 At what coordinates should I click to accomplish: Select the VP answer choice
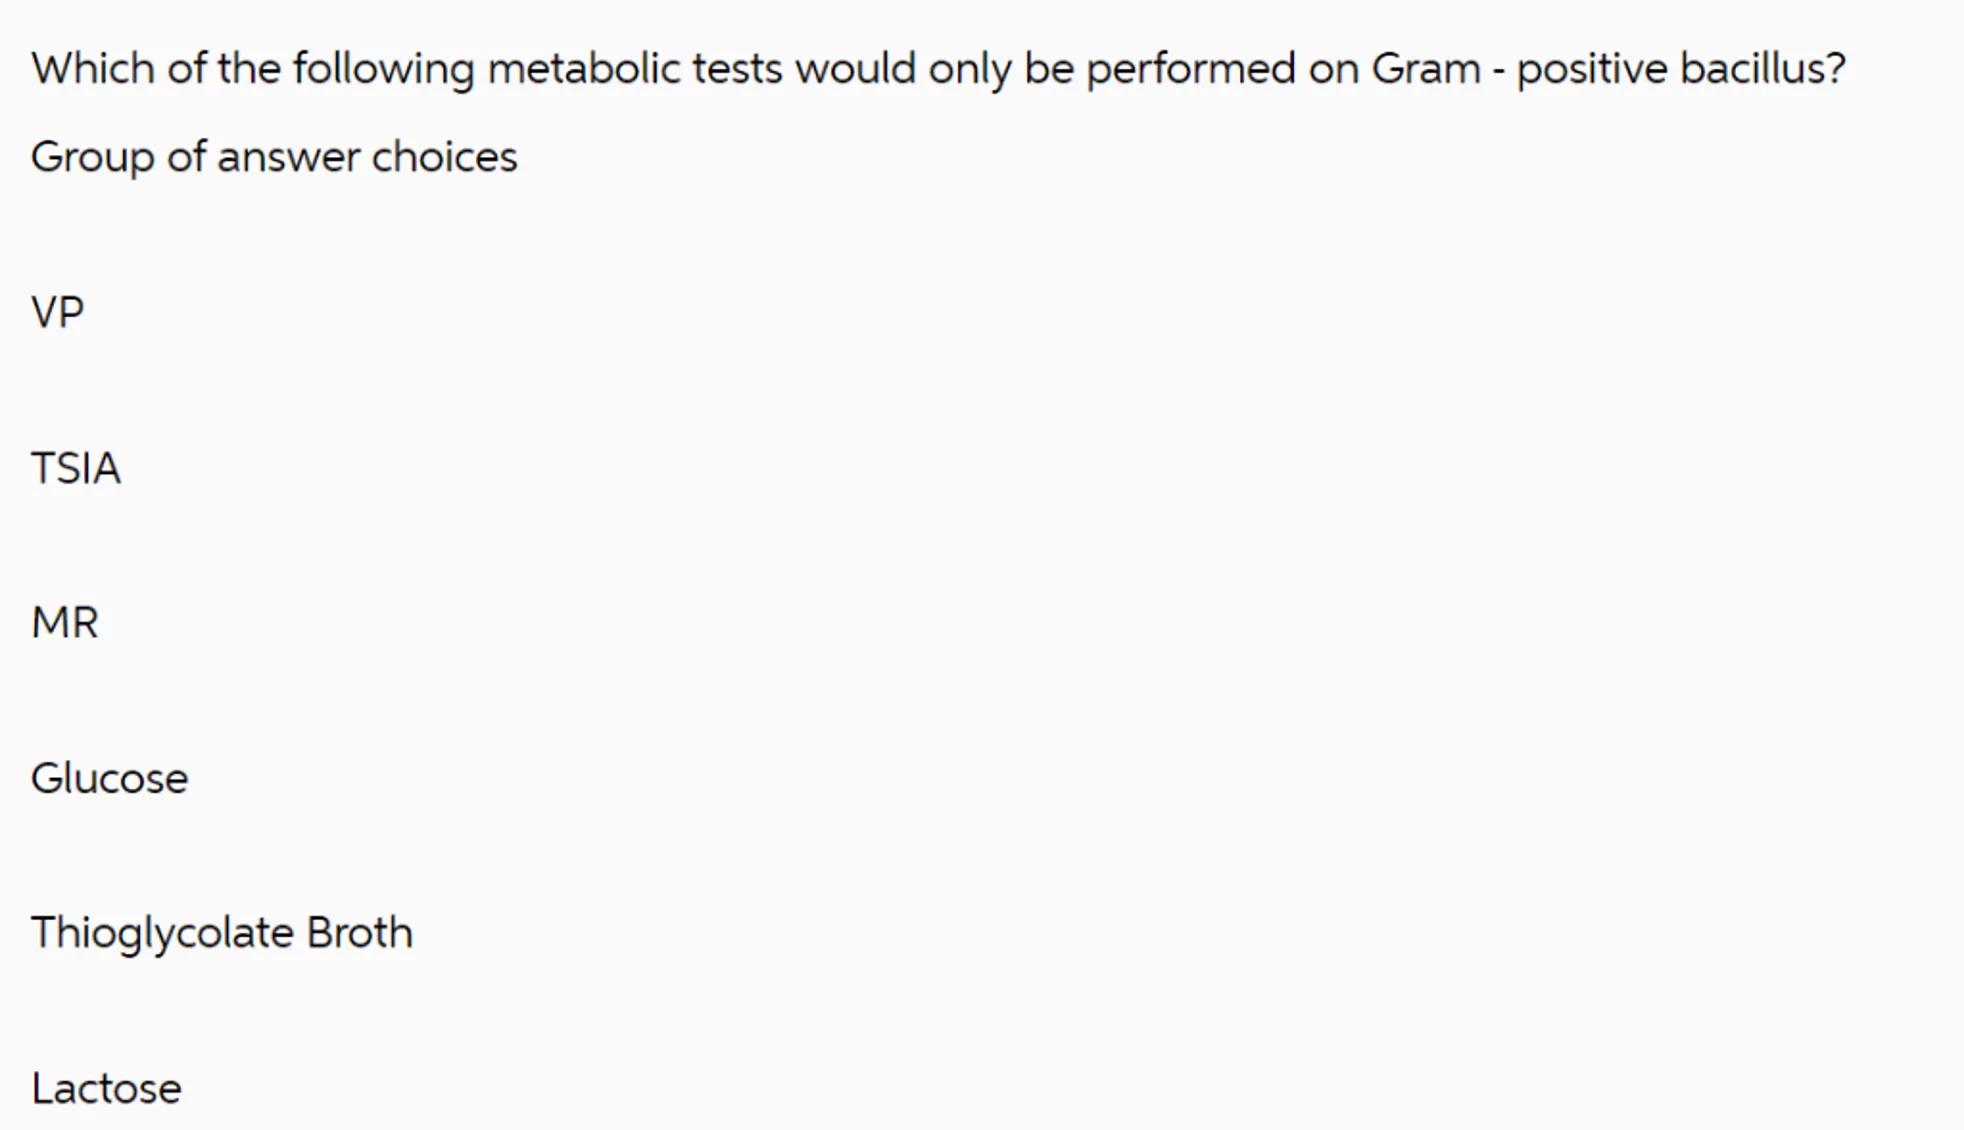click(x=58, y=313)
